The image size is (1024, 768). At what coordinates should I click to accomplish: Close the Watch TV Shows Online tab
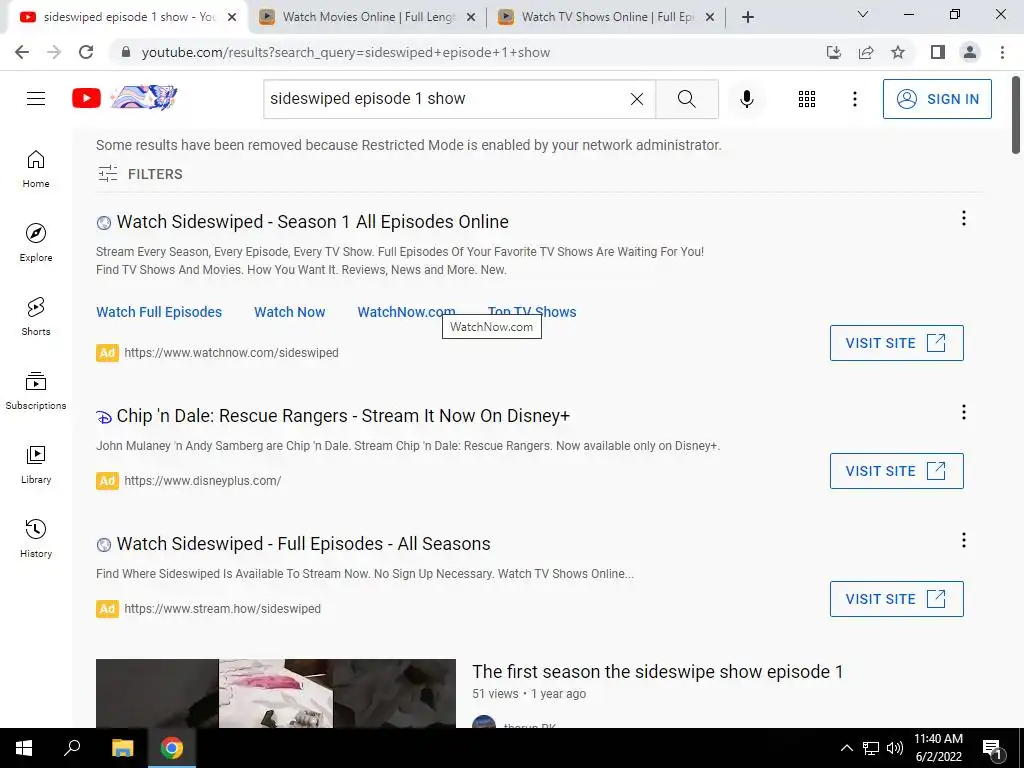(710, 17)
